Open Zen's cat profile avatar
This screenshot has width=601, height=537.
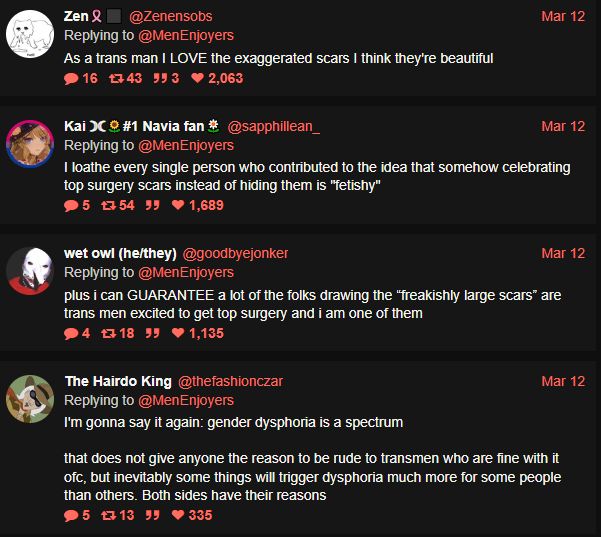click(30, 36)
